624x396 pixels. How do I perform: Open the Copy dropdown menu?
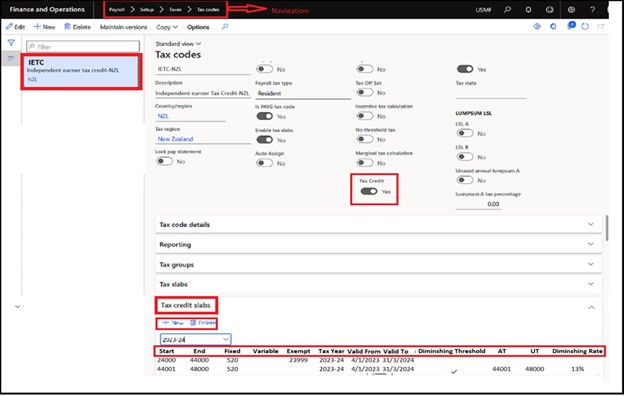pos(167,27)
